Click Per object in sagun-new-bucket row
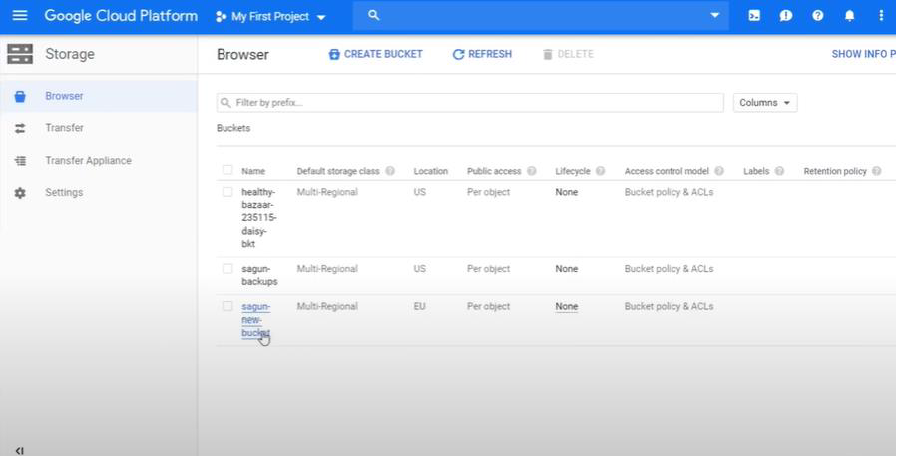This screenshot has width=898, height=456. (488, 306)
